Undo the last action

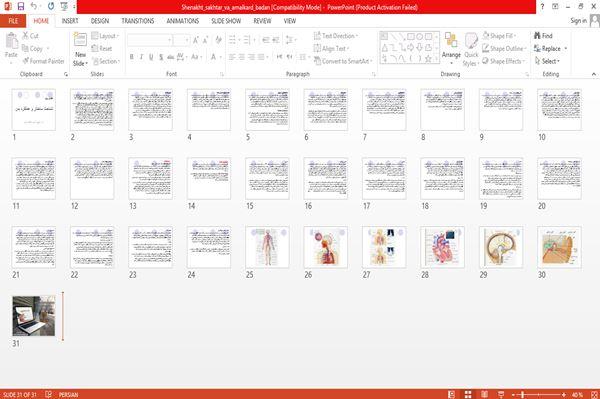[34, 6]
